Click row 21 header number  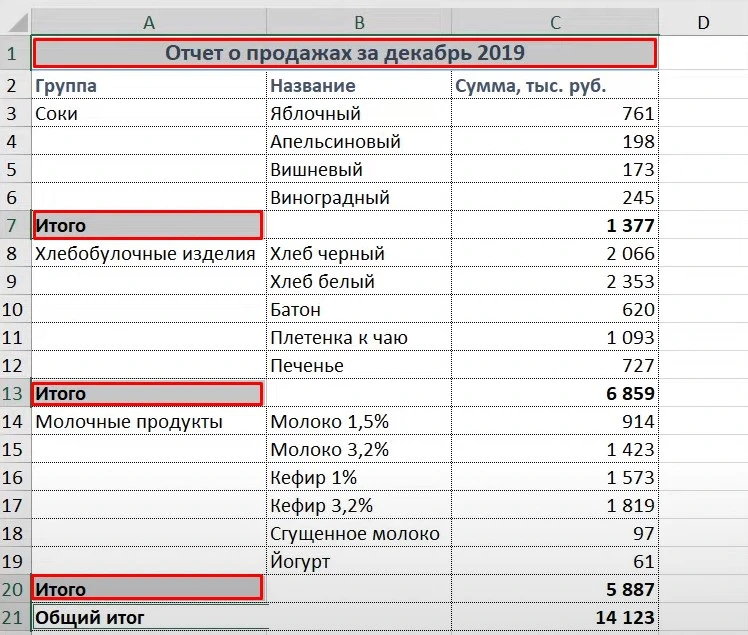coord(15,618)
